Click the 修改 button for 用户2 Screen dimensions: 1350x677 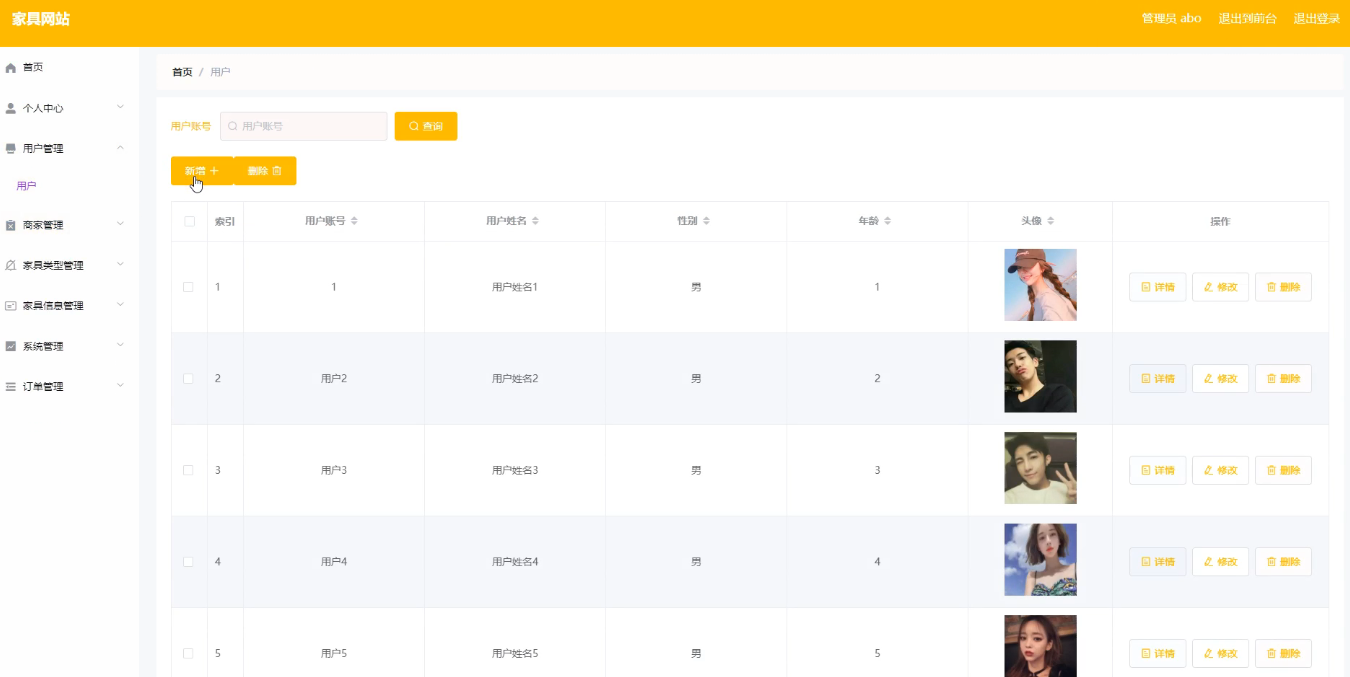1220,379
